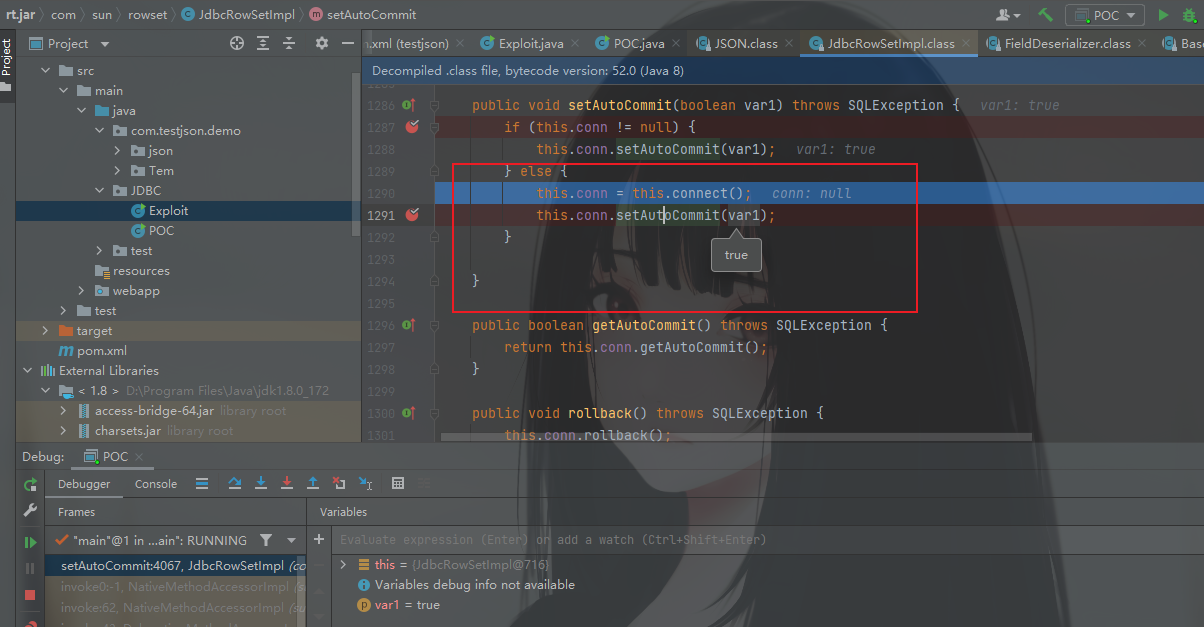This screenshot has height=627, width=1204.
Task: Add a new watch with plus icon
Action: point(319,539)
